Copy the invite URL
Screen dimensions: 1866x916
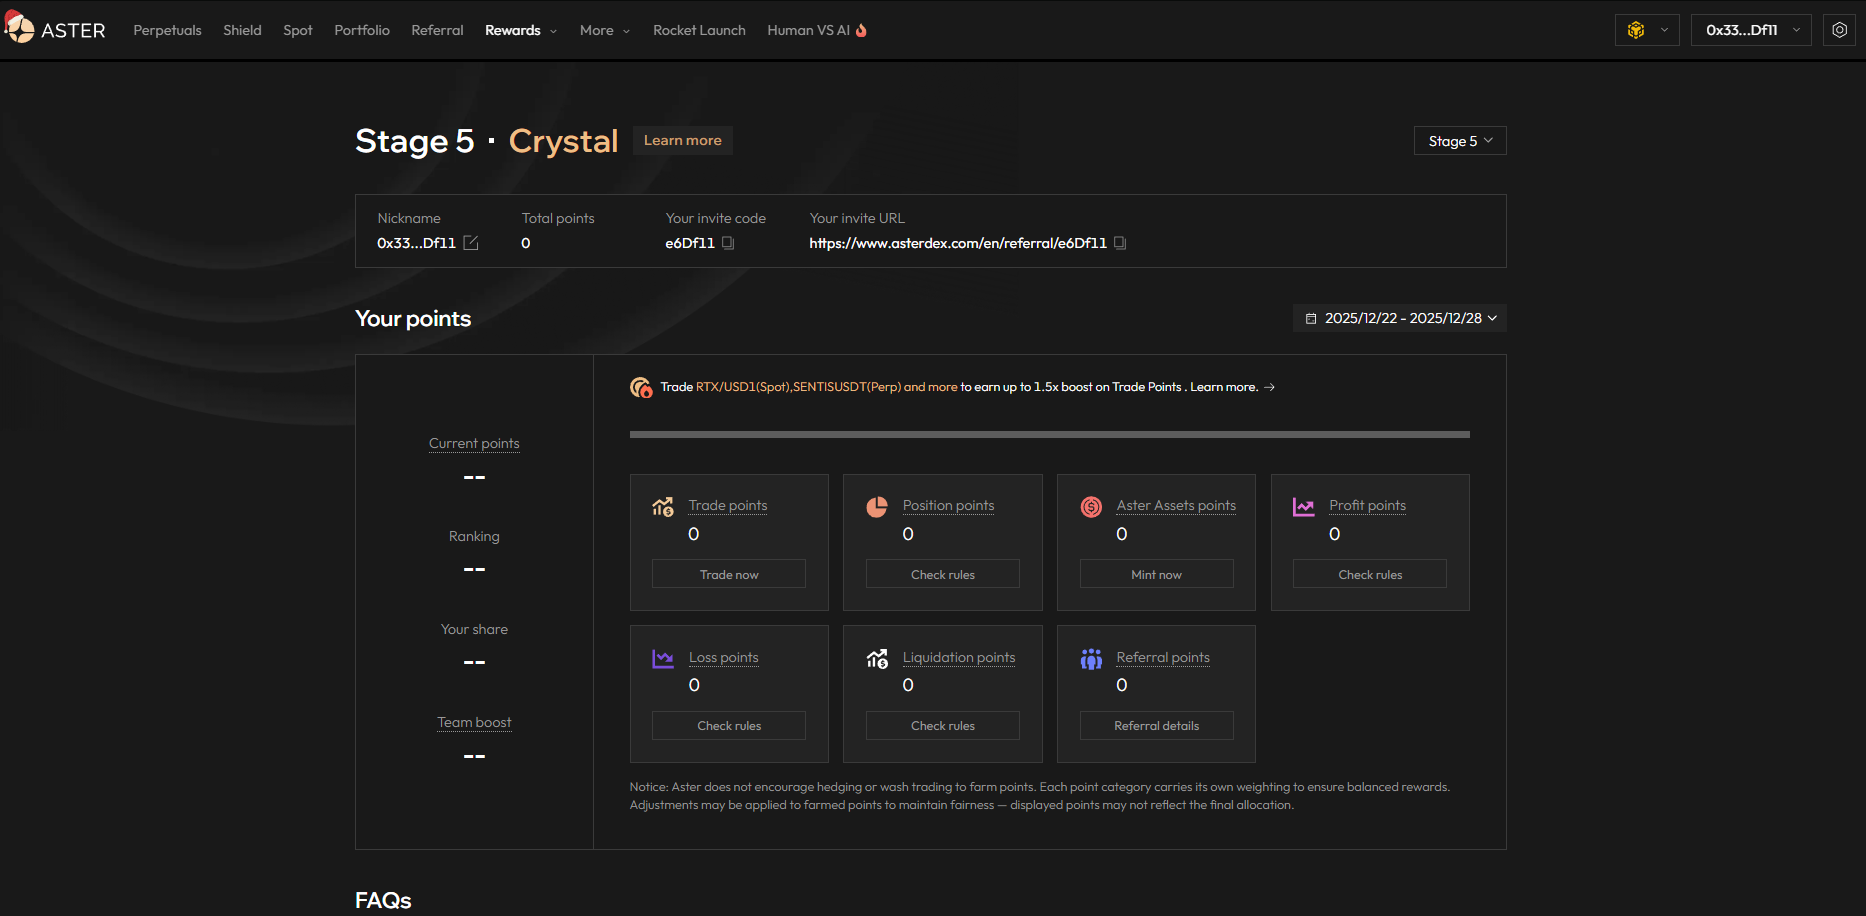1120,243
